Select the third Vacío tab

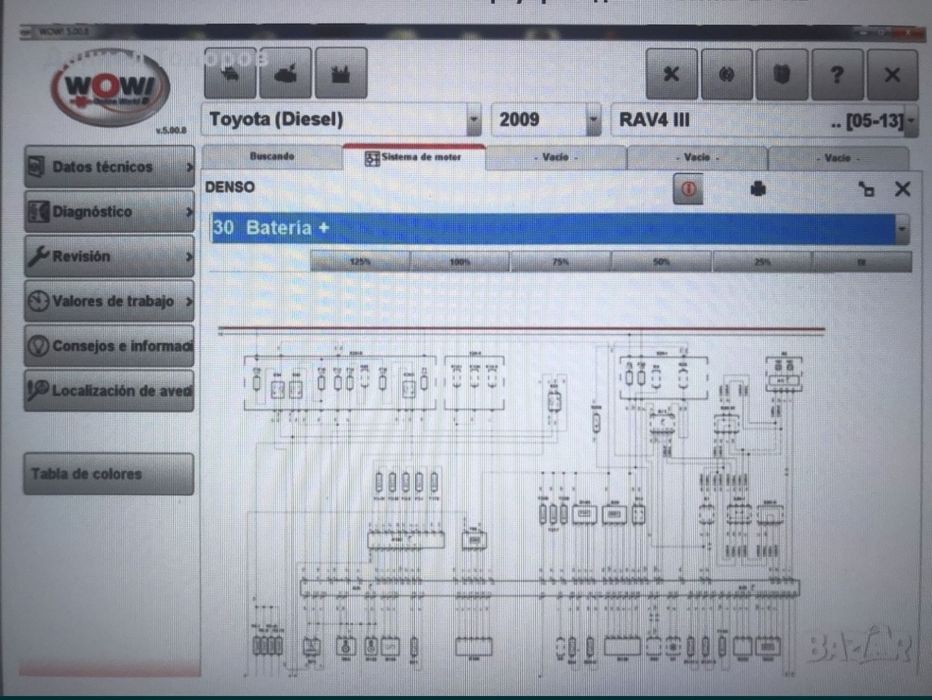(838, 158)
